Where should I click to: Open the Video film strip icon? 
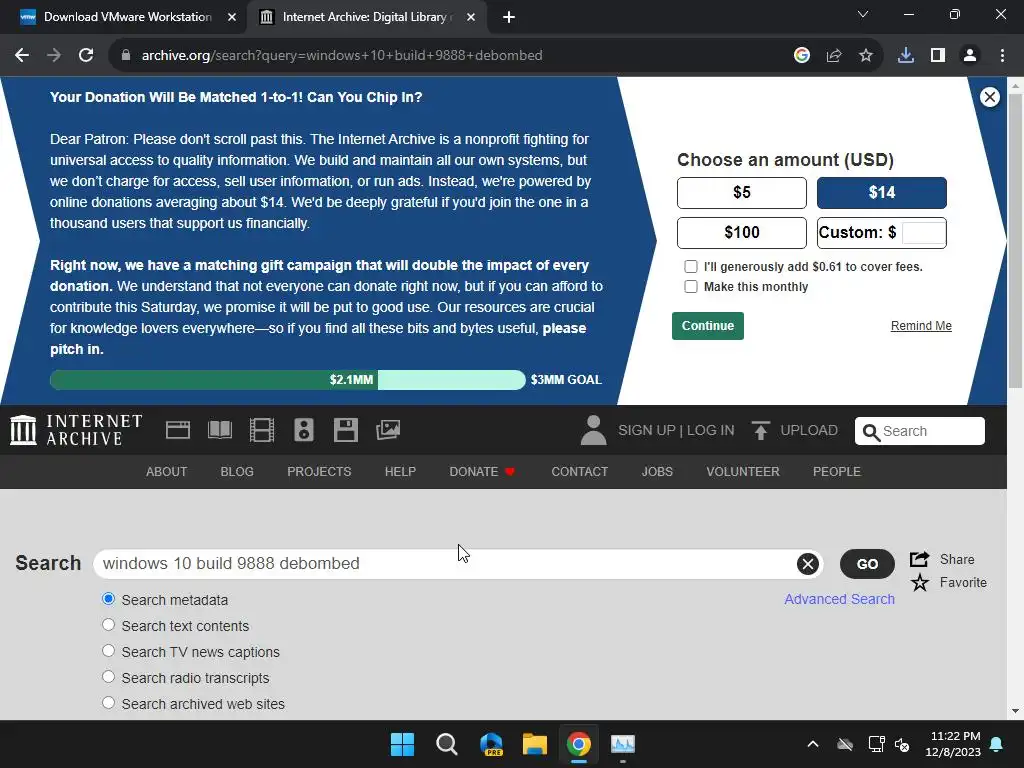(262, 430)
